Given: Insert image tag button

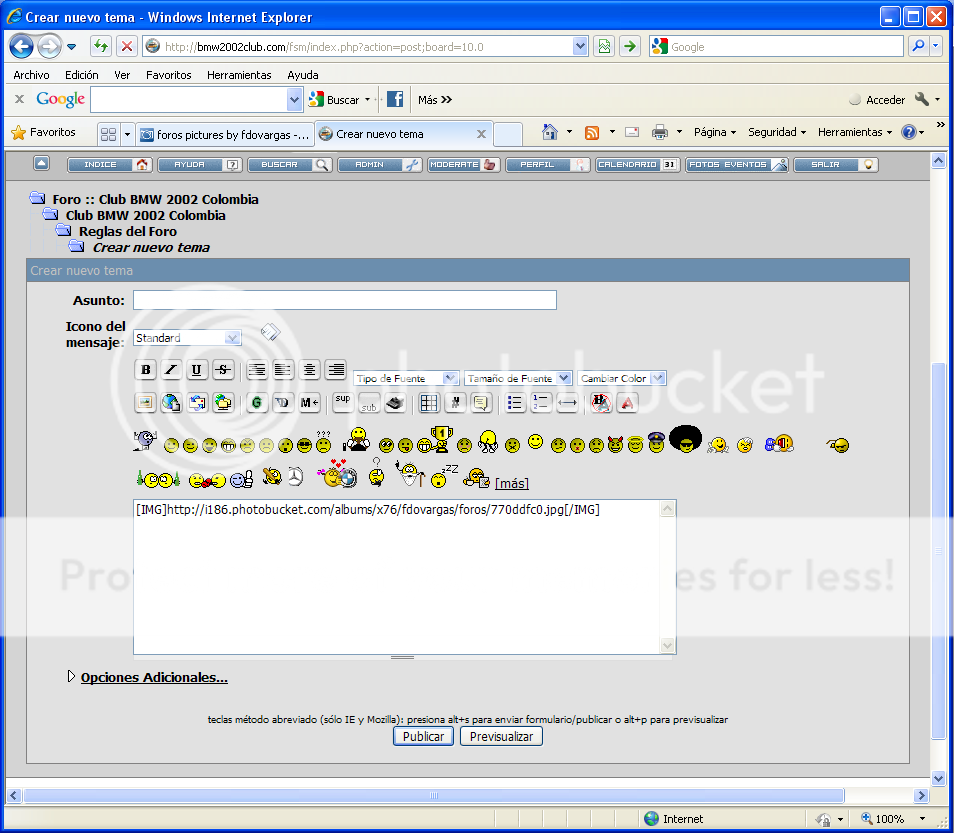Looking at the screenshot, I should [146, 403].
